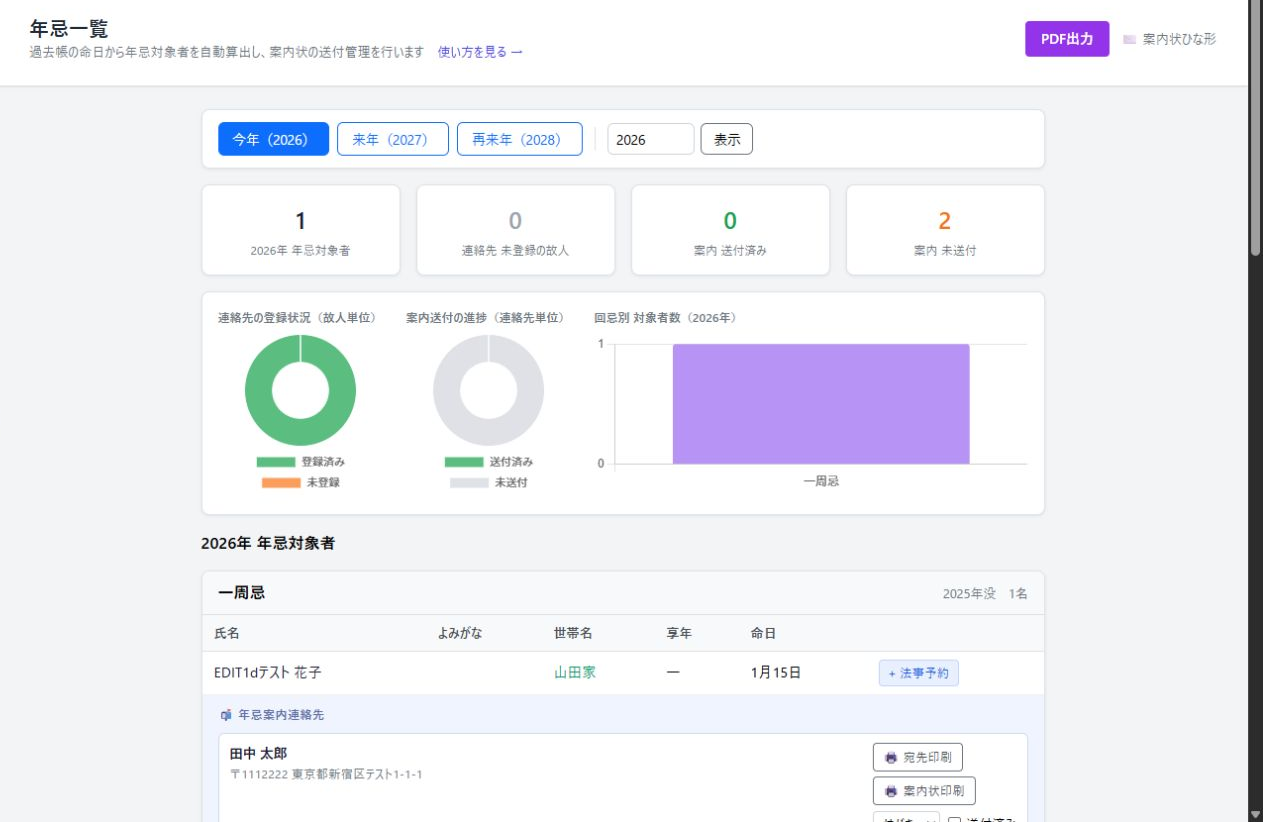Click the 案内 未送付 count card

pos(945,230)
